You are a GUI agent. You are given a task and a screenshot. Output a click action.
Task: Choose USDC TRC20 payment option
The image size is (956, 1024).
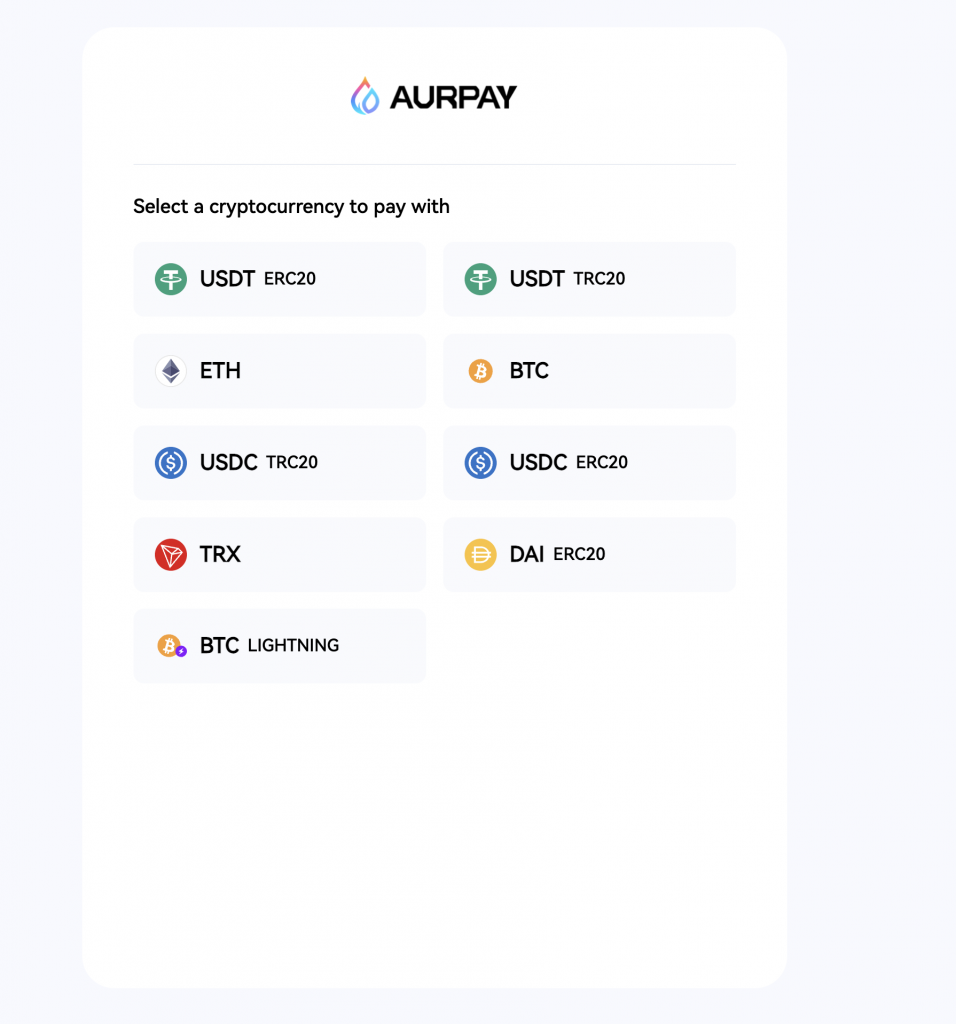pyautogui.click(x=279, y=462)
